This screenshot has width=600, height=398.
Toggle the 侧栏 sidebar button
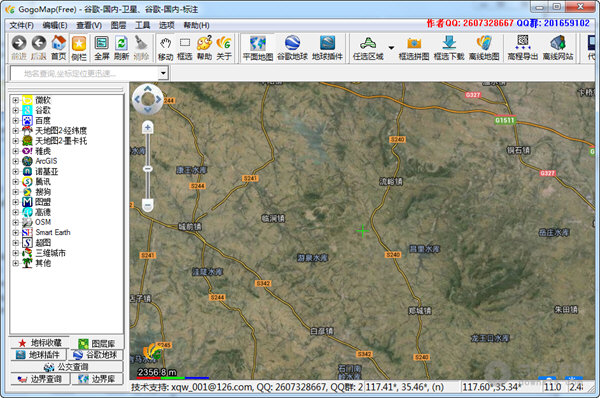point(79,47)
